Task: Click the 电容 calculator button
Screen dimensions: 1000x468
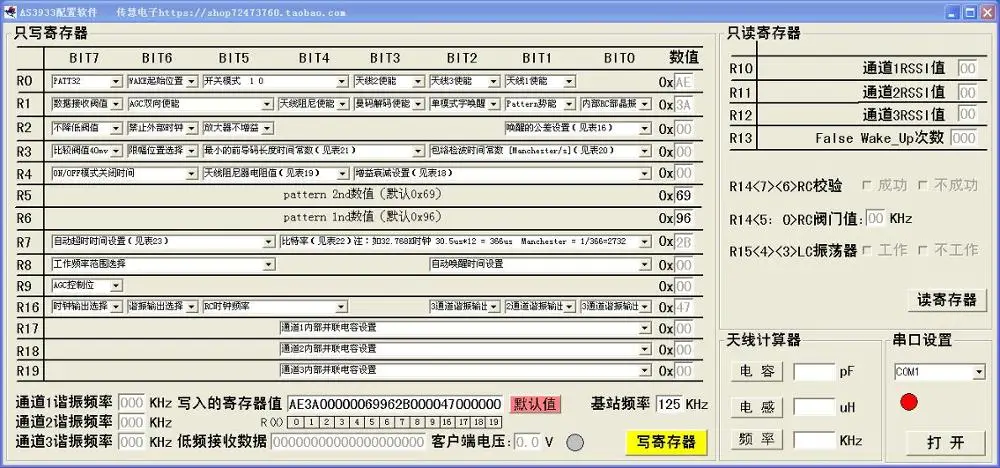Action: (x=756, y=372)
